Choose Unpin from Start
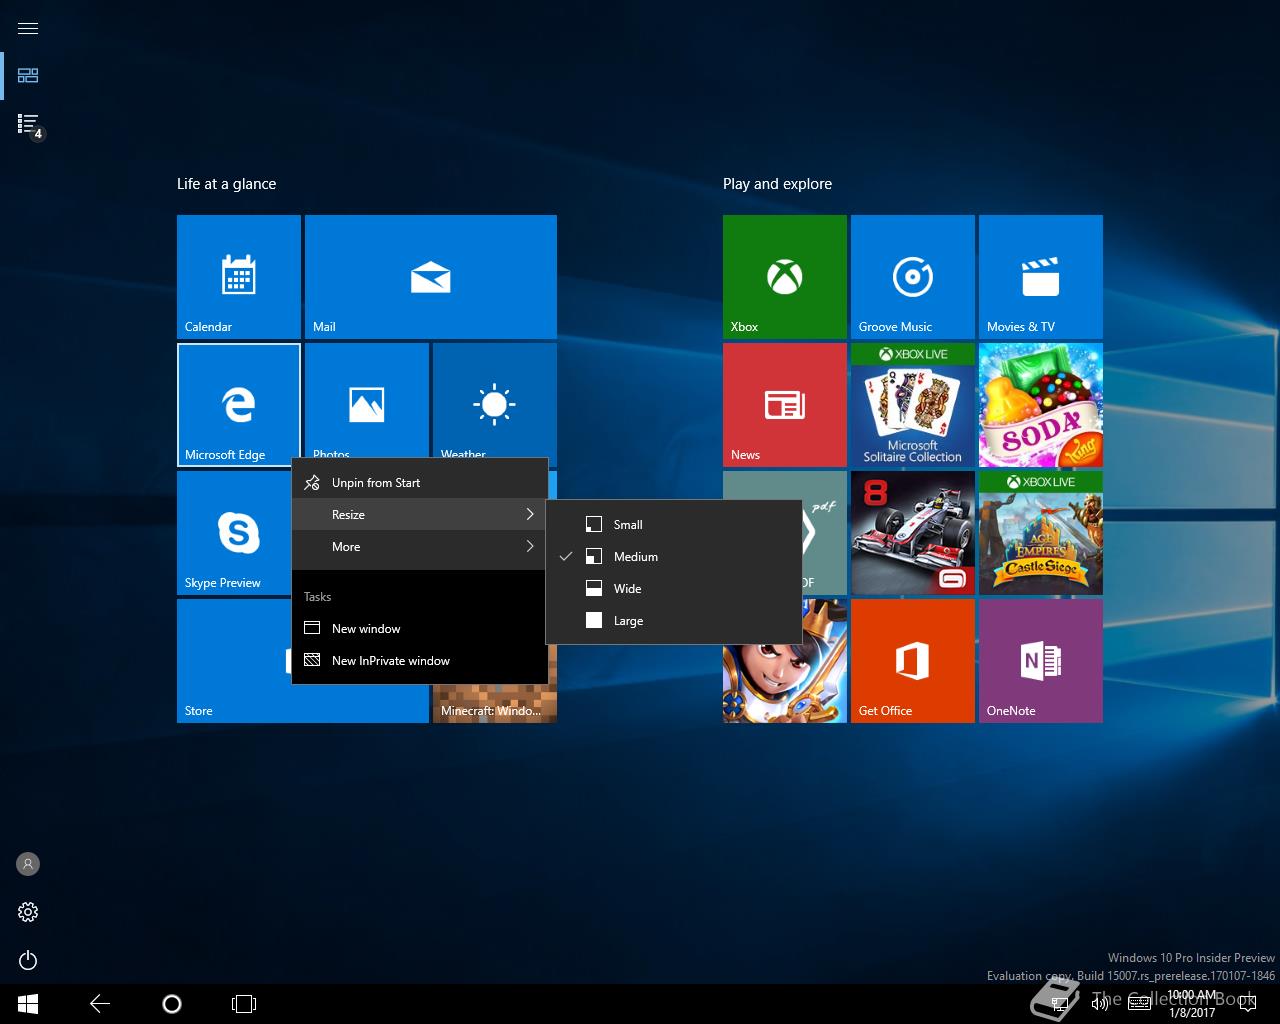 (419, 482)
